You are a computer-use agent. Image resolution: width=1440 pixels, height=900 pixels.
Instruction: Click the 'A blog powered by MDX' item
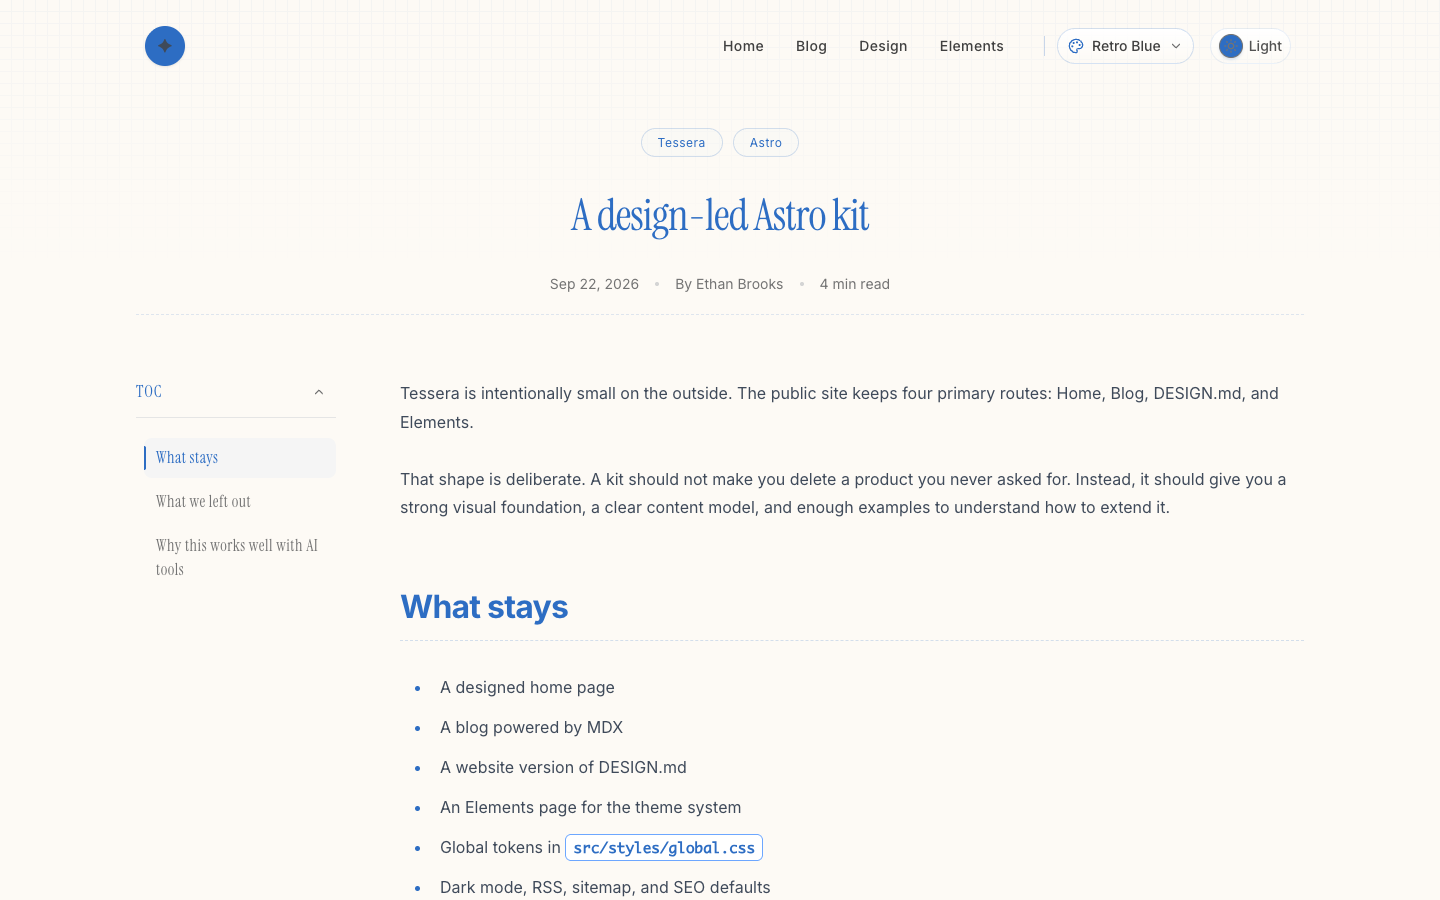tap(531, 728)
